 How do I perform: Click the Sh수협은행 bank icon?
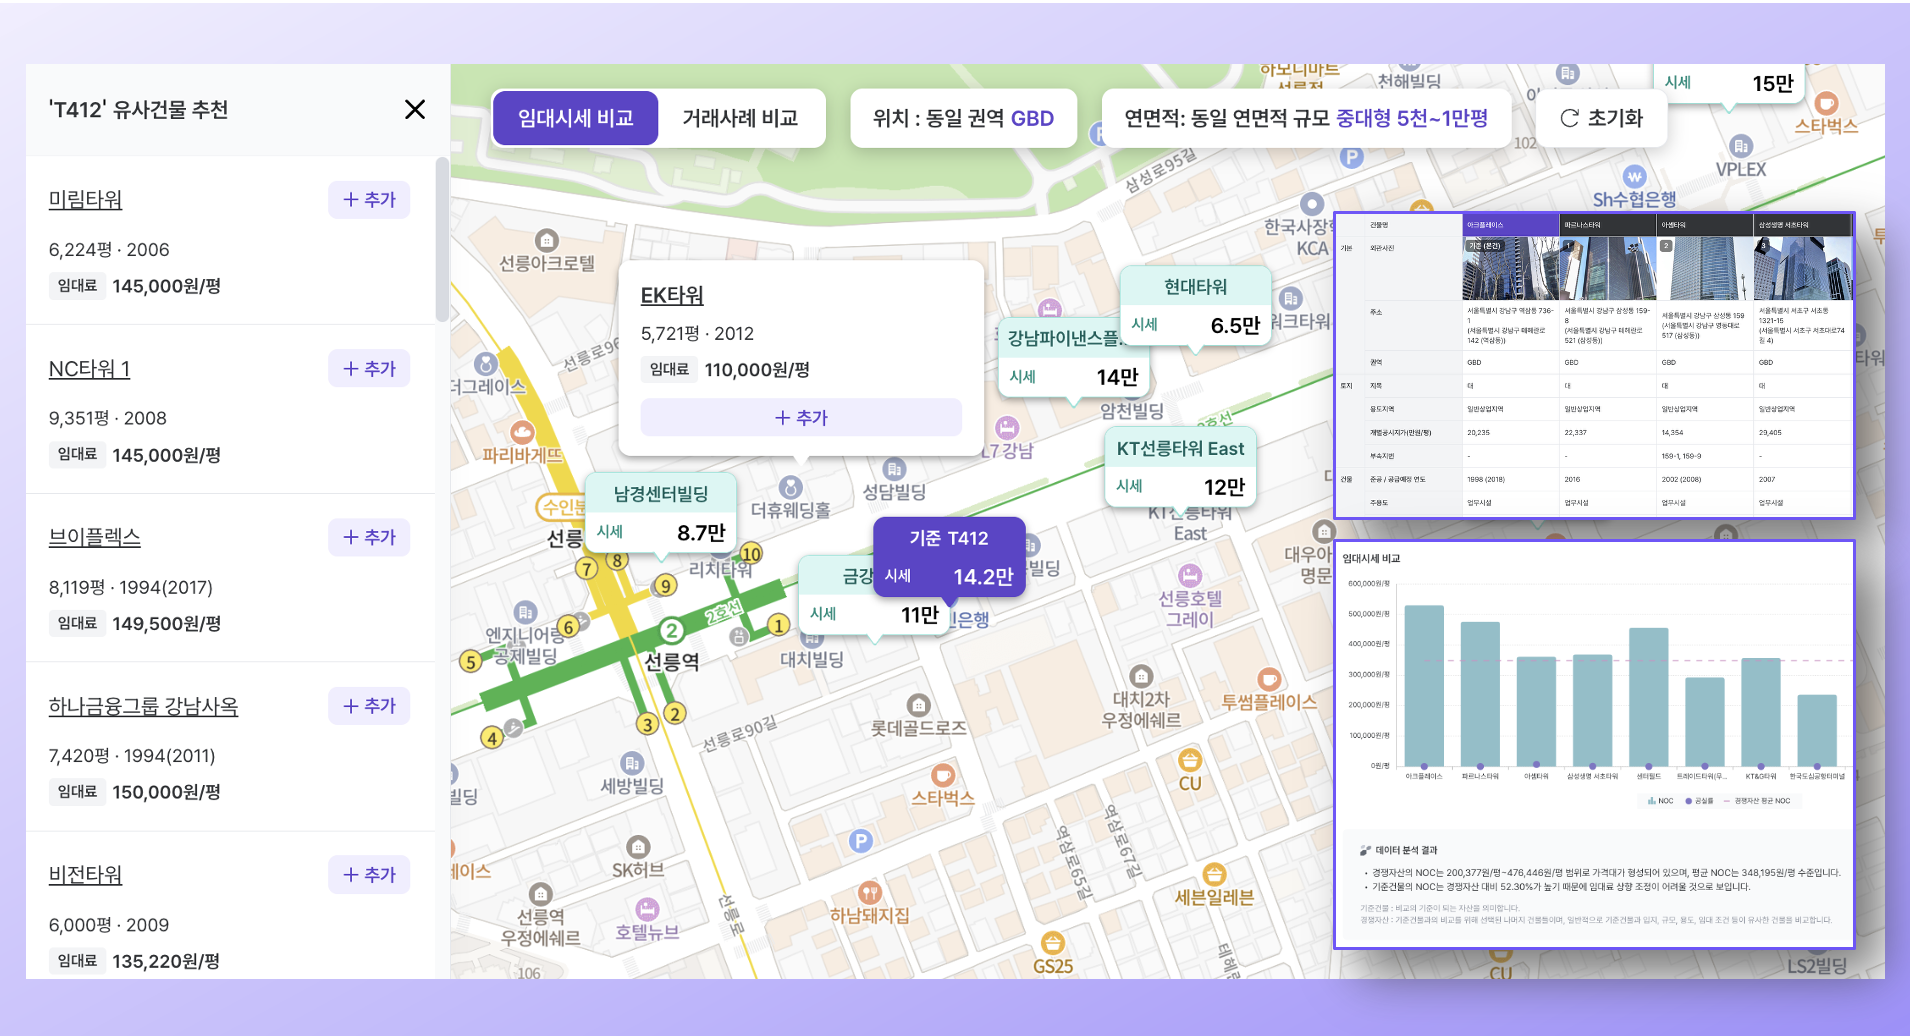click(x=1634, y=176)
